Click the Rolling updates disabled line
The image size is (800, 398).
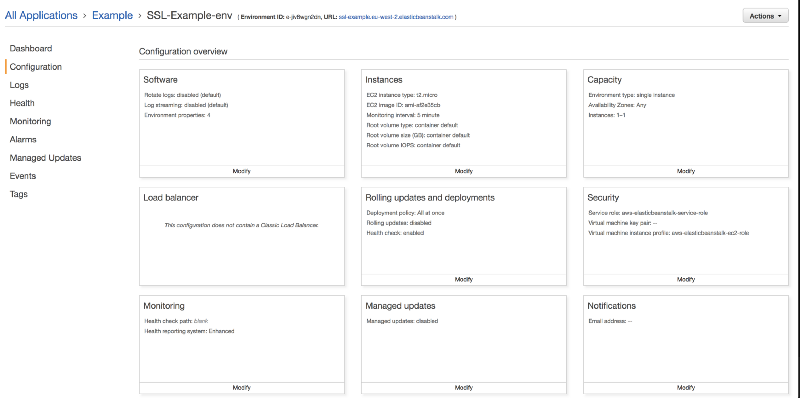tap(399, 222)
